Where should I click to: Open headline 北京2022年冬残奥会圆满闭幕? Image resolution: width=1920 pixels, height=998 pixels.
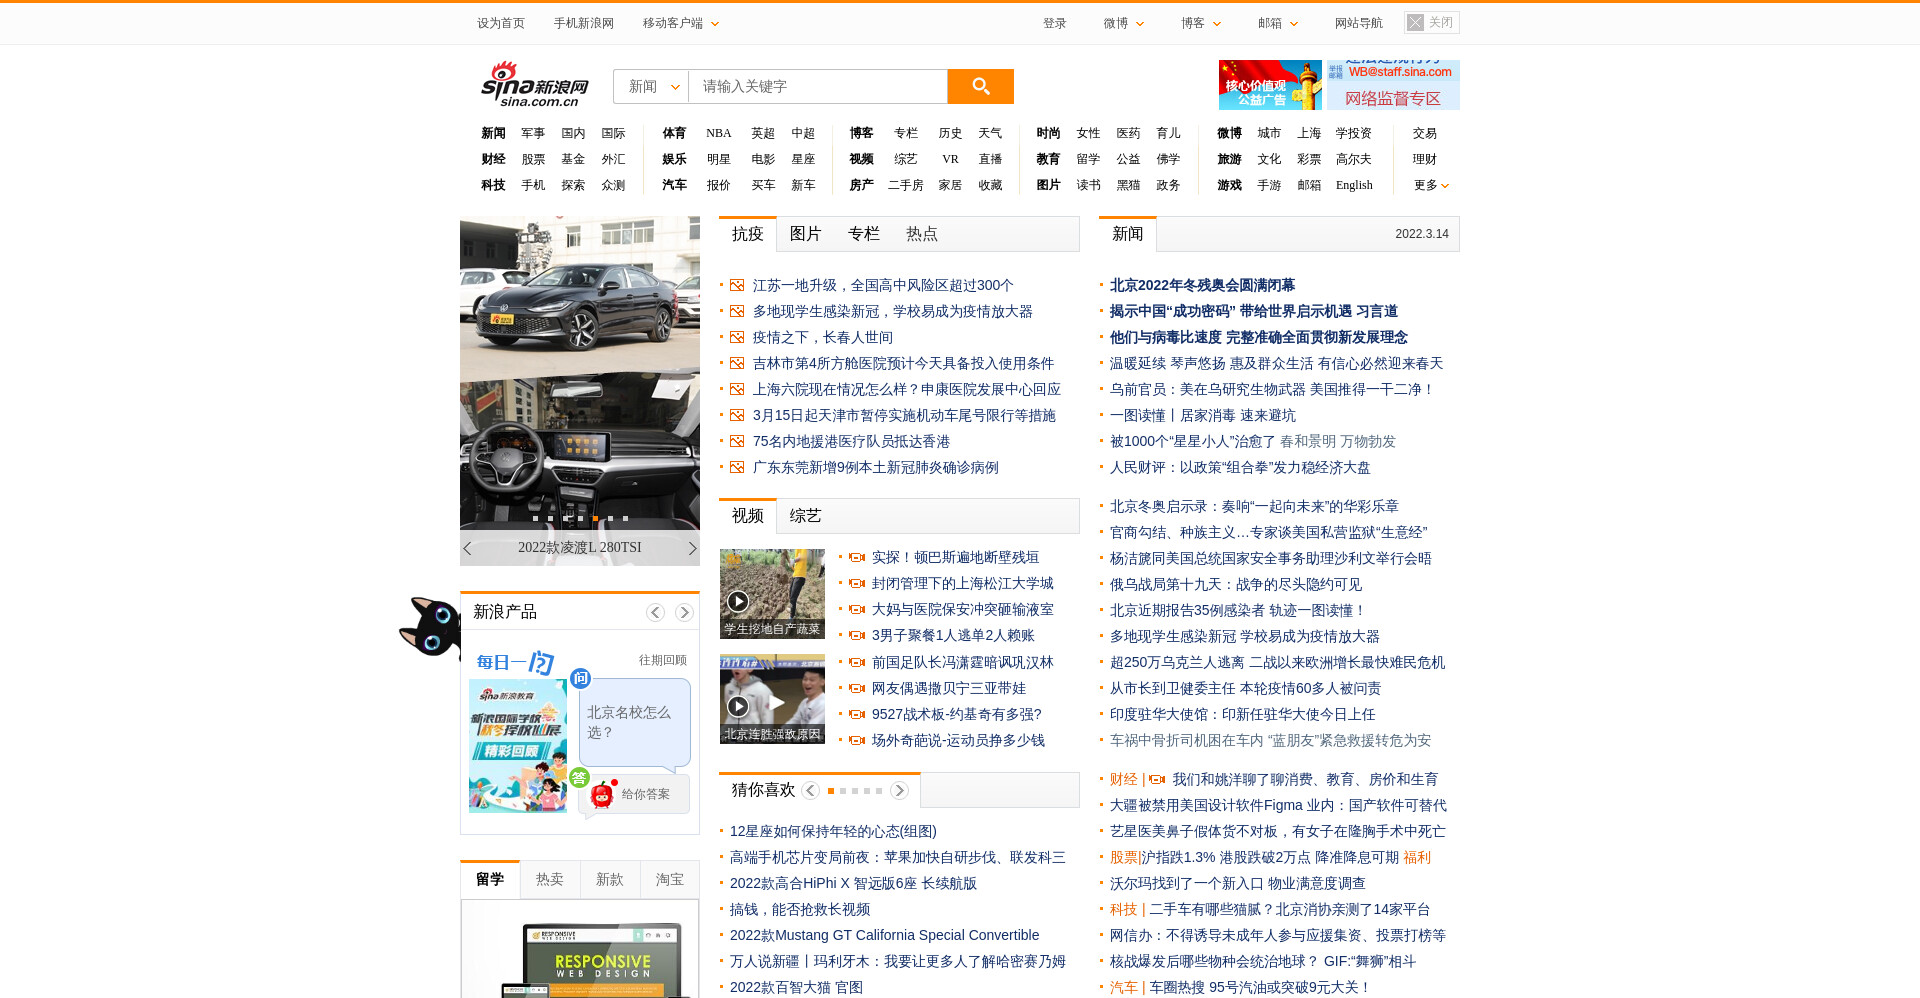[1202, 286]
